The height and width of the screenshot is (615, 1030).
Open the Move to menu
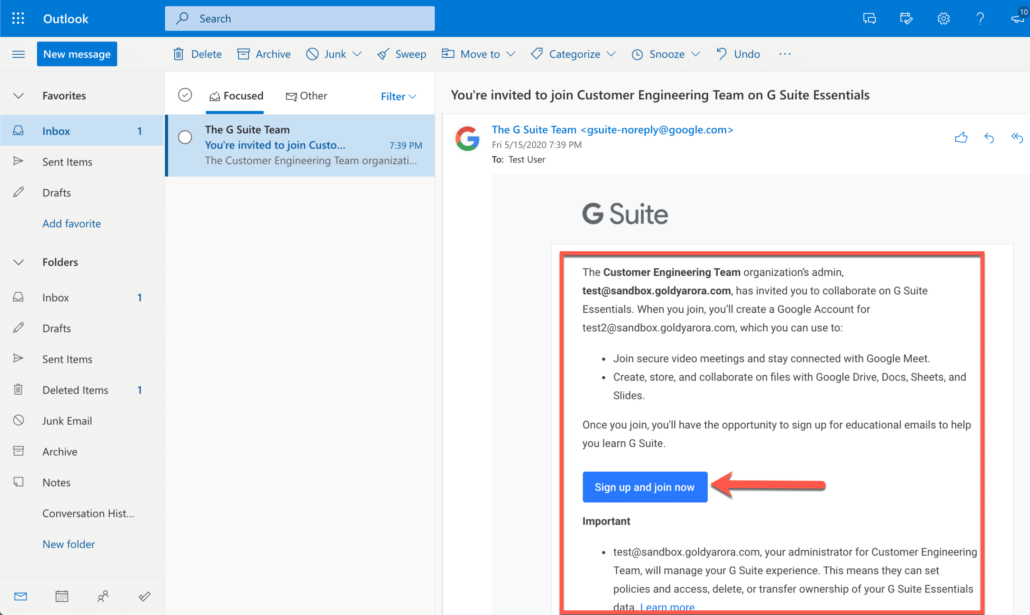pos(471,54)
